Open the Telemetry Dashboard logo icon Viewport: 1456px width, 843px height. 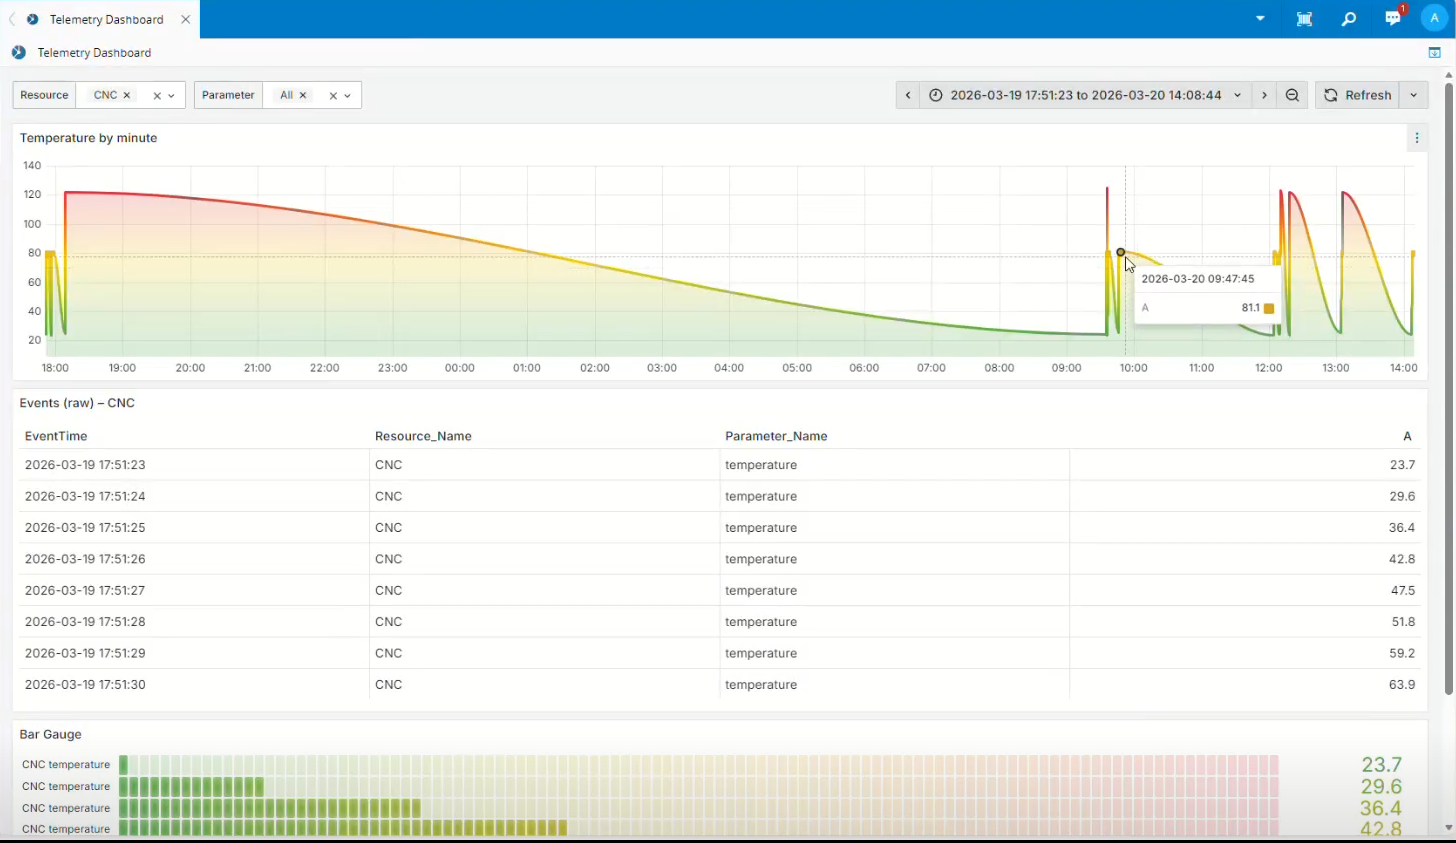(18, 52)
